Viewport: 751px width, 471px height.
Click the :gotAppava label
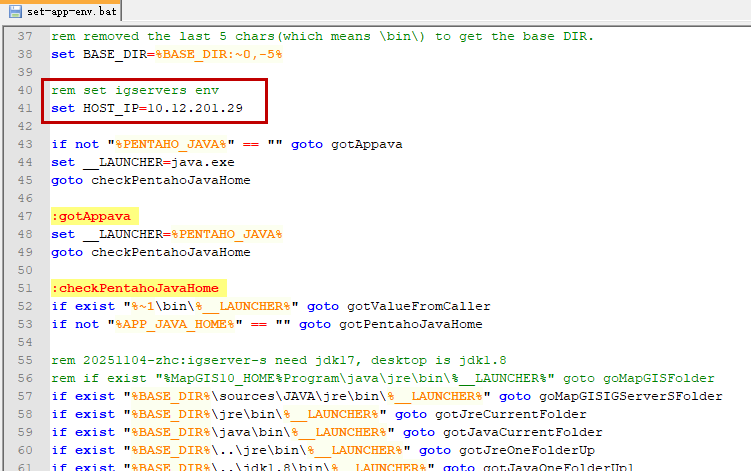[x=95, y=216]
